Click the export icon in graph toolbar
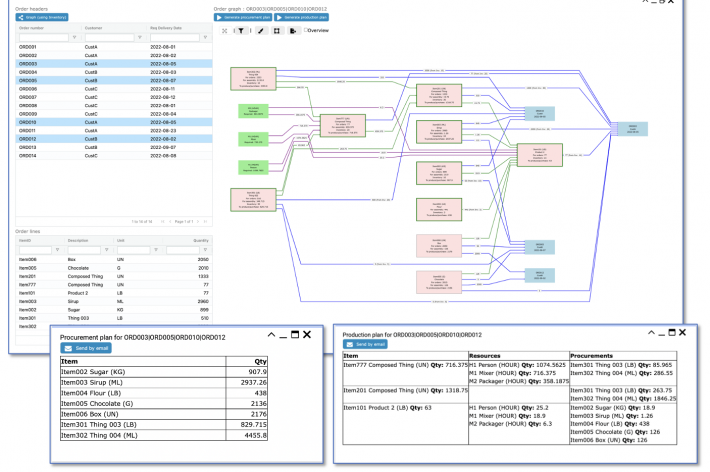Viewport: 710px width, 472px height. point(292,31)
